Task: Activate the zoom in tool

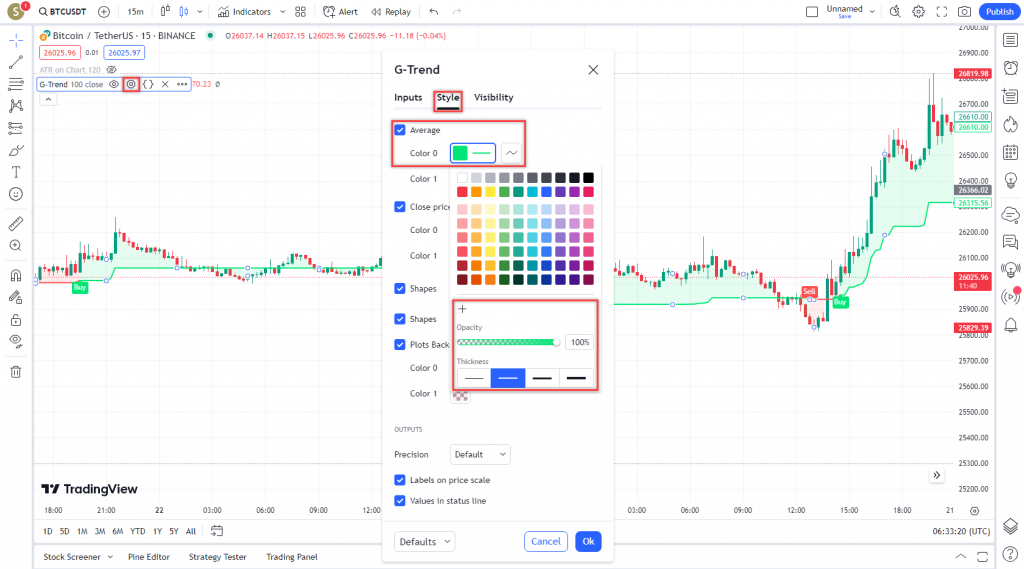Action: click(16, 246)
